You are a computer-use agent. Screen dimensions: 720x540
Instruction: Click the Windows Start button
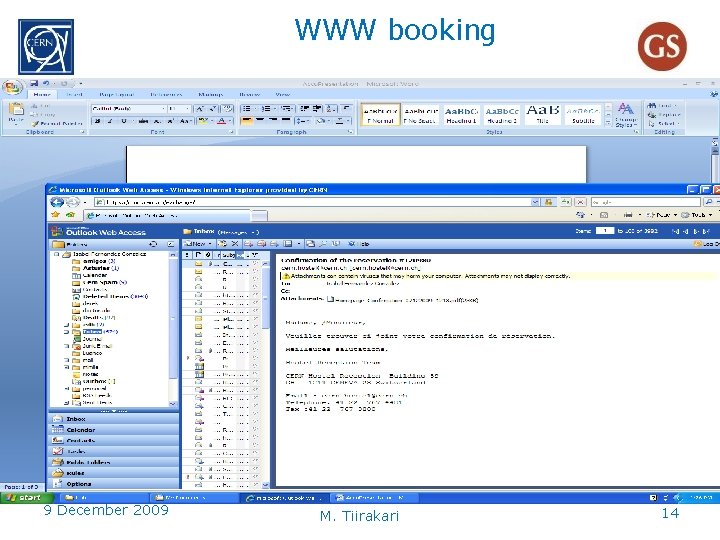point(27,497)
